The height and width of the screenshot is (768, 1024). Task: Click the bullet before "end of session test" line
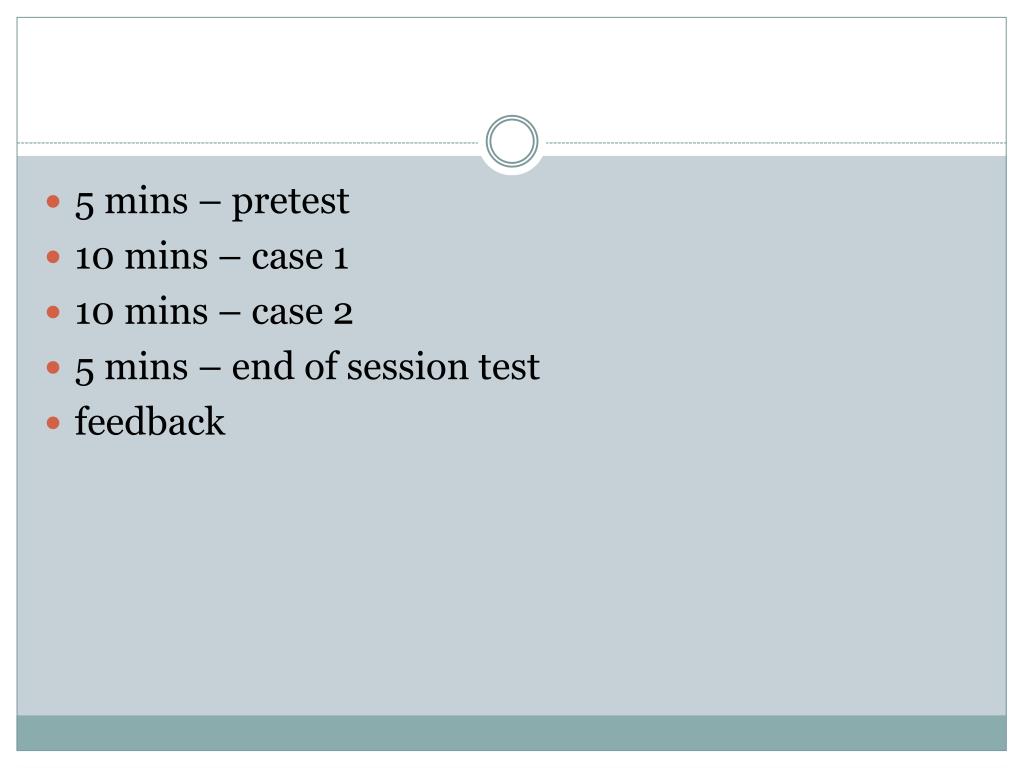point(55,368)
